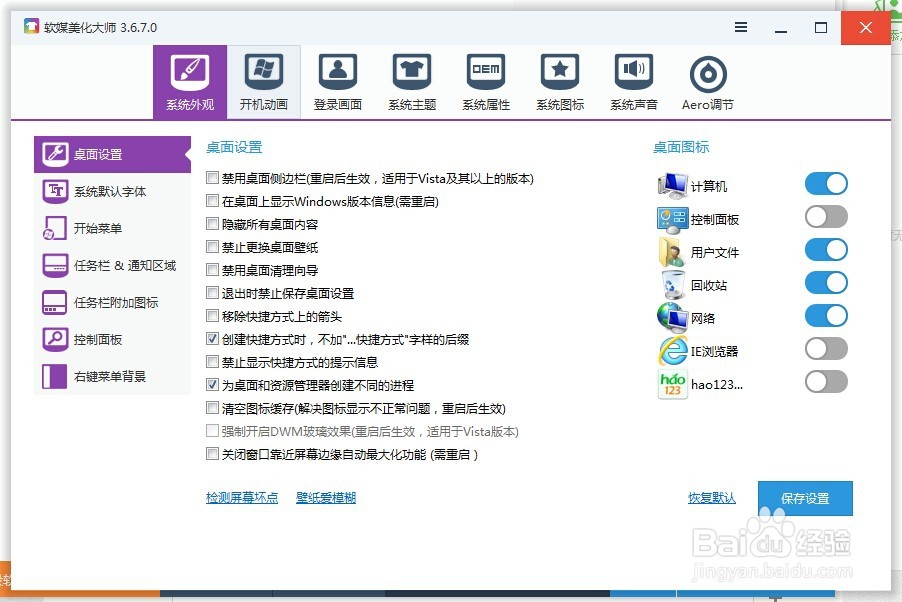Check 禁用桌面清理向导 option
902x602 pixels.
coord(212,270)
